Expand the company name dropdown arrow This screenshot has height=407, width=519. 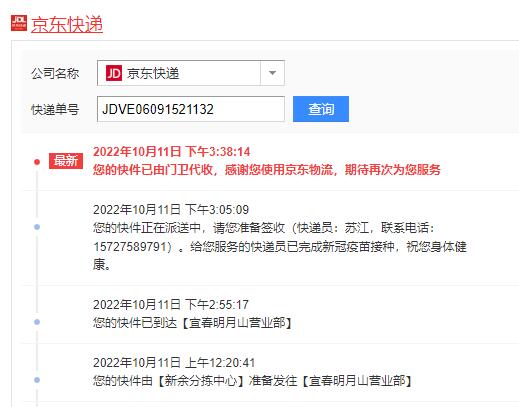[272, 73]
